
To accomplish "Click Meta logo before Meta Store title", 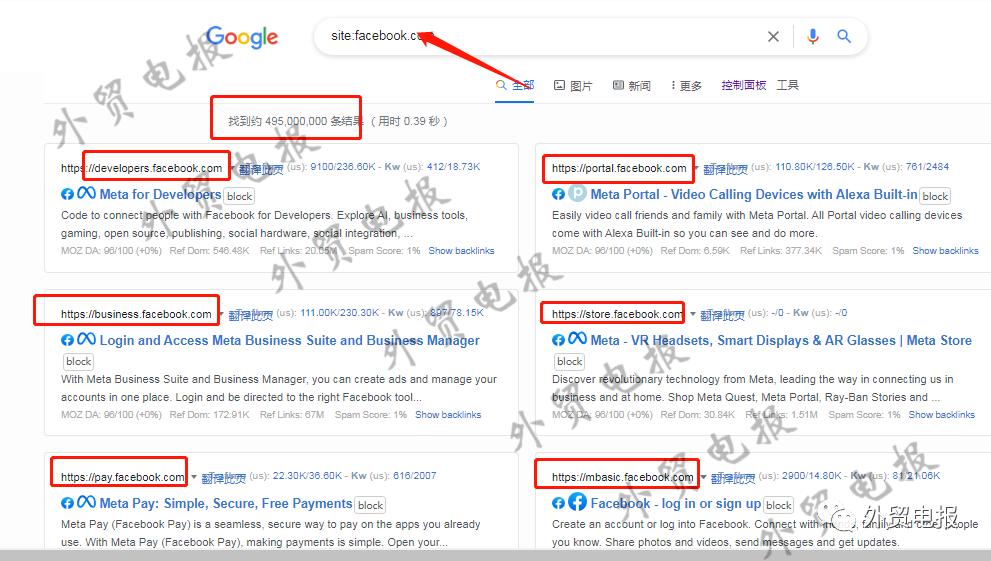I will tap(578, 339).
